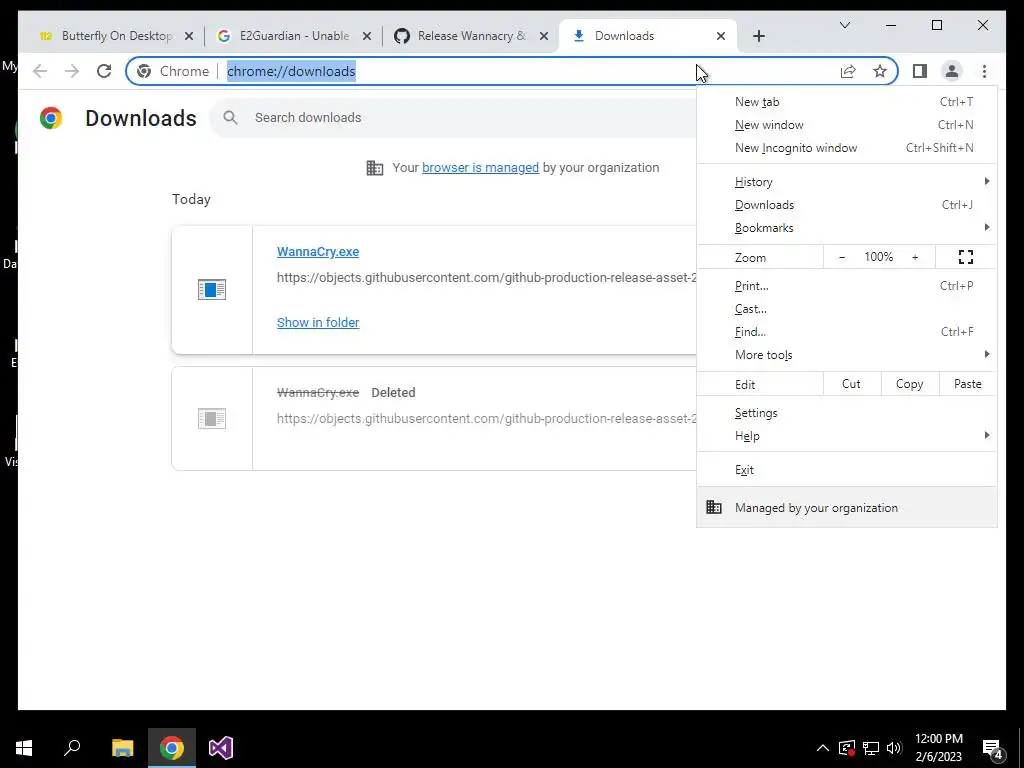Click the browser back arrow

click(x=40, y=71)
